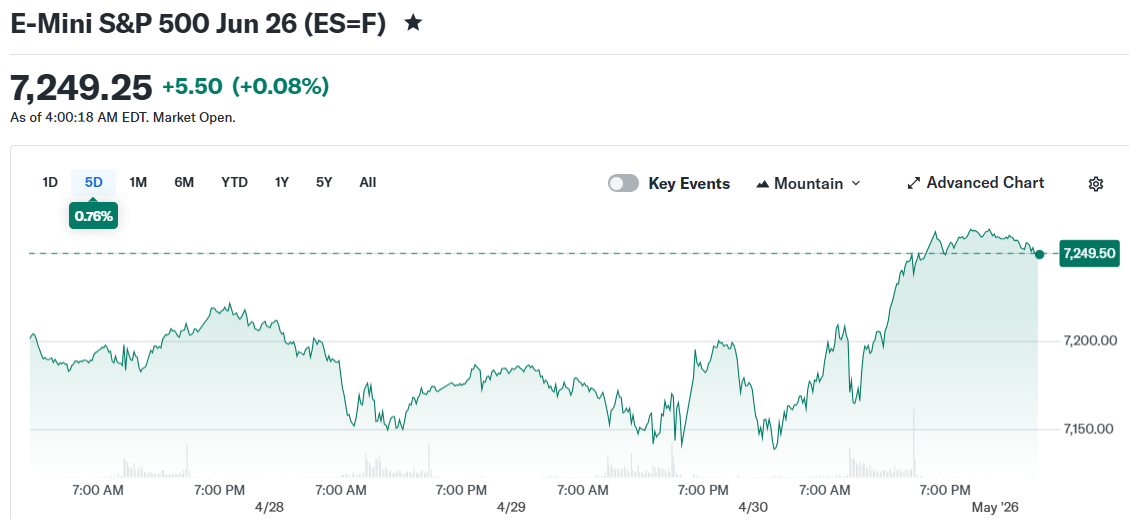Click the 4/30 date axis label
Image resolution: width=1129 pixels, height=519 pixels.
[753, 507]
